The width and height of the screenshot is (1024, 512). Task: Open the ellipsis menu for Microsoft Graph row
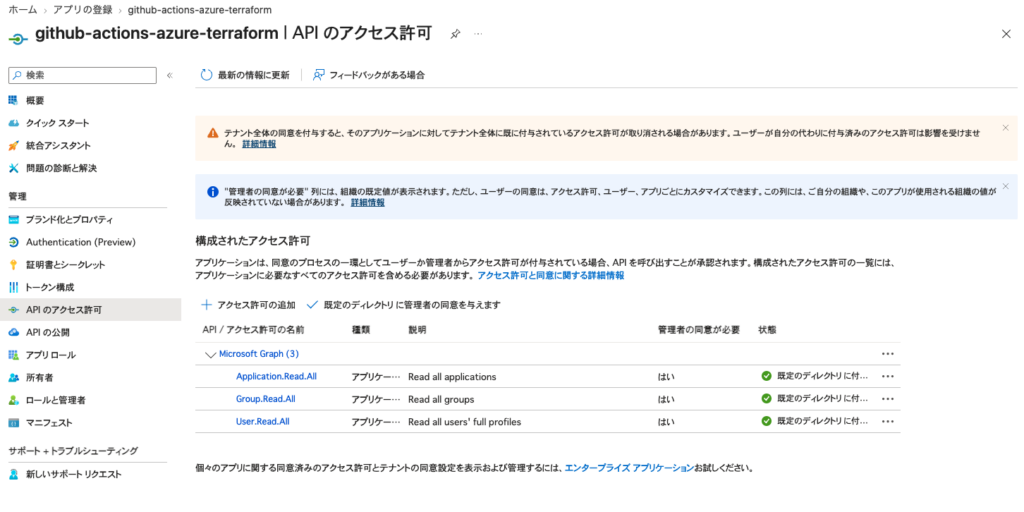click(887, 353)
